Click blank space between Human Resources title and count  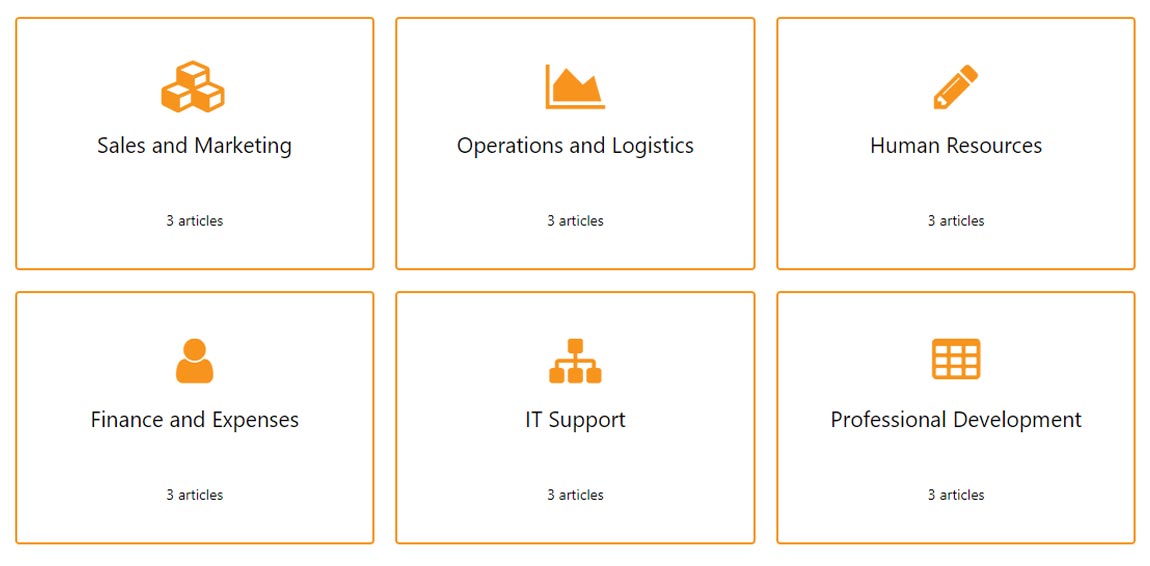click(956, 185)
